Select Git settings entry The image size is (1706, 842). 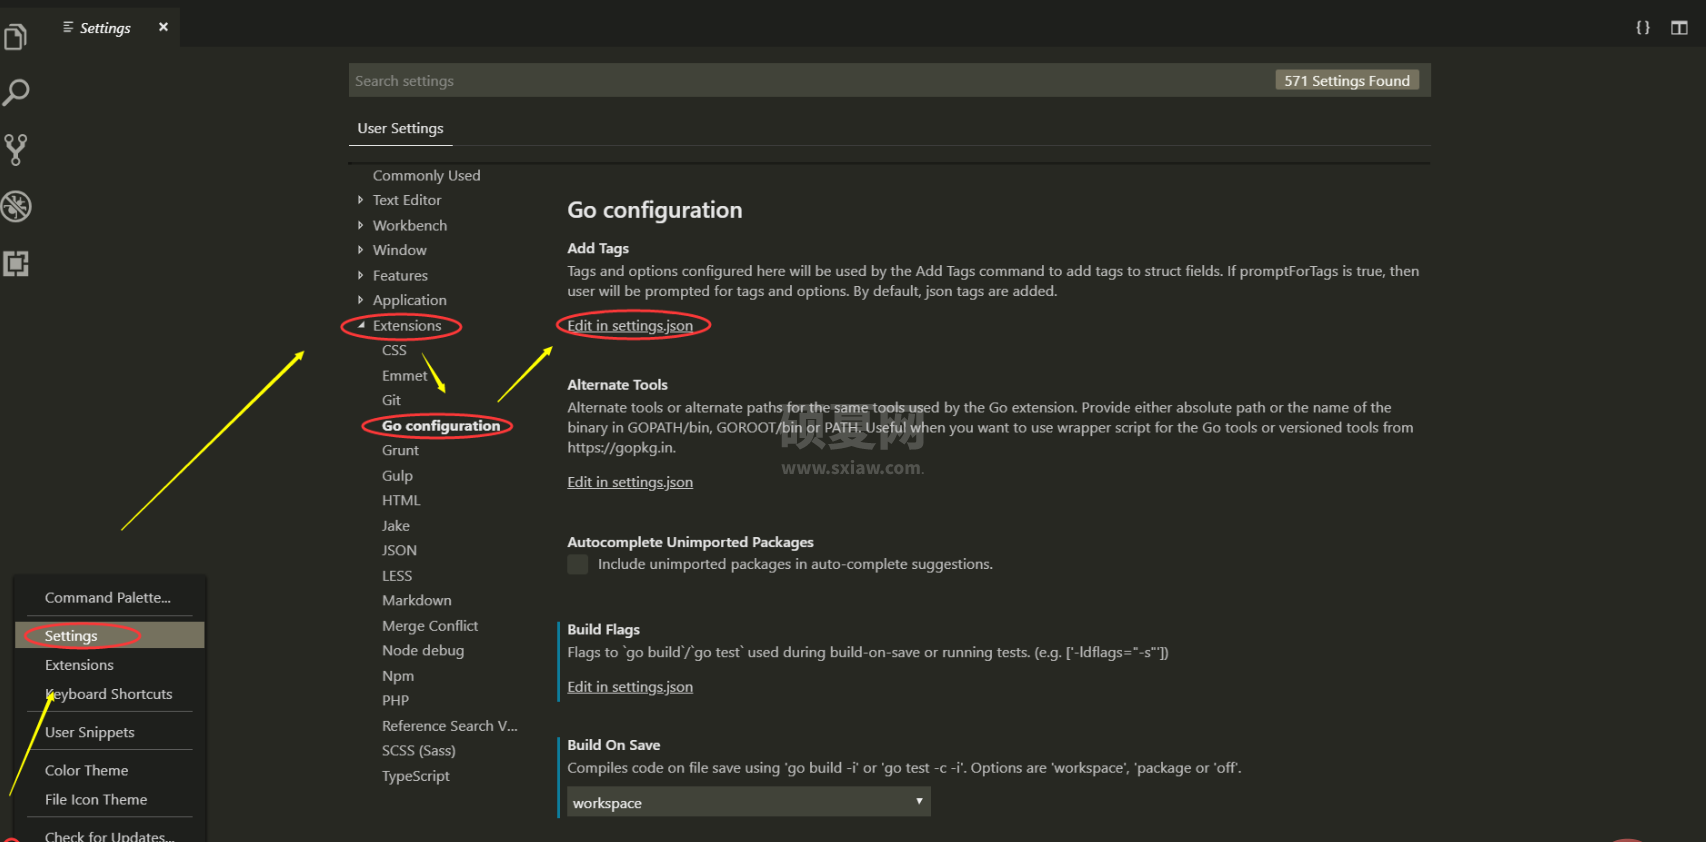pyautogui.click(x=391, y=400)
